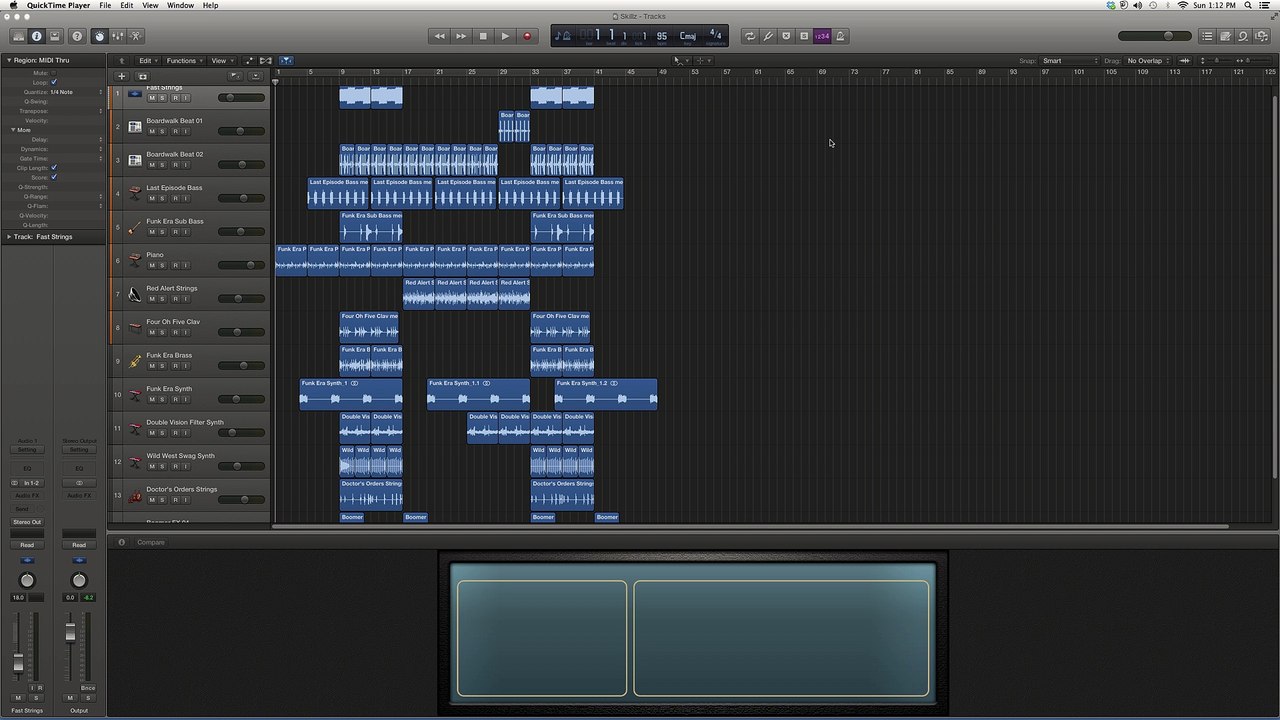Image resolution: width=1280 pixels, height=720 pixels.
Task: Solo the Piano track
Action: tap(163, 265)
